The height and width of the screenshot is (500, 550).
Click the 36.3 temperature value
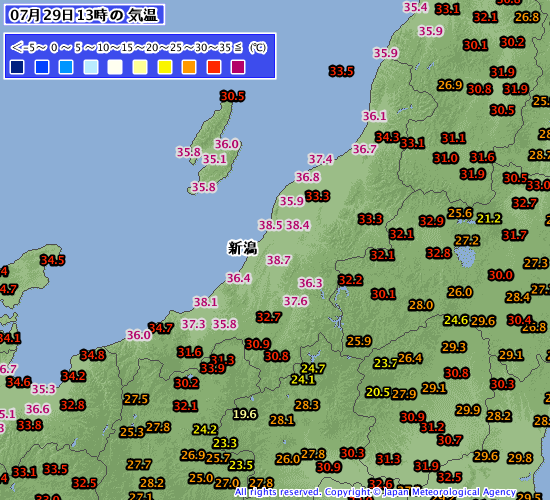coord(310,283)
